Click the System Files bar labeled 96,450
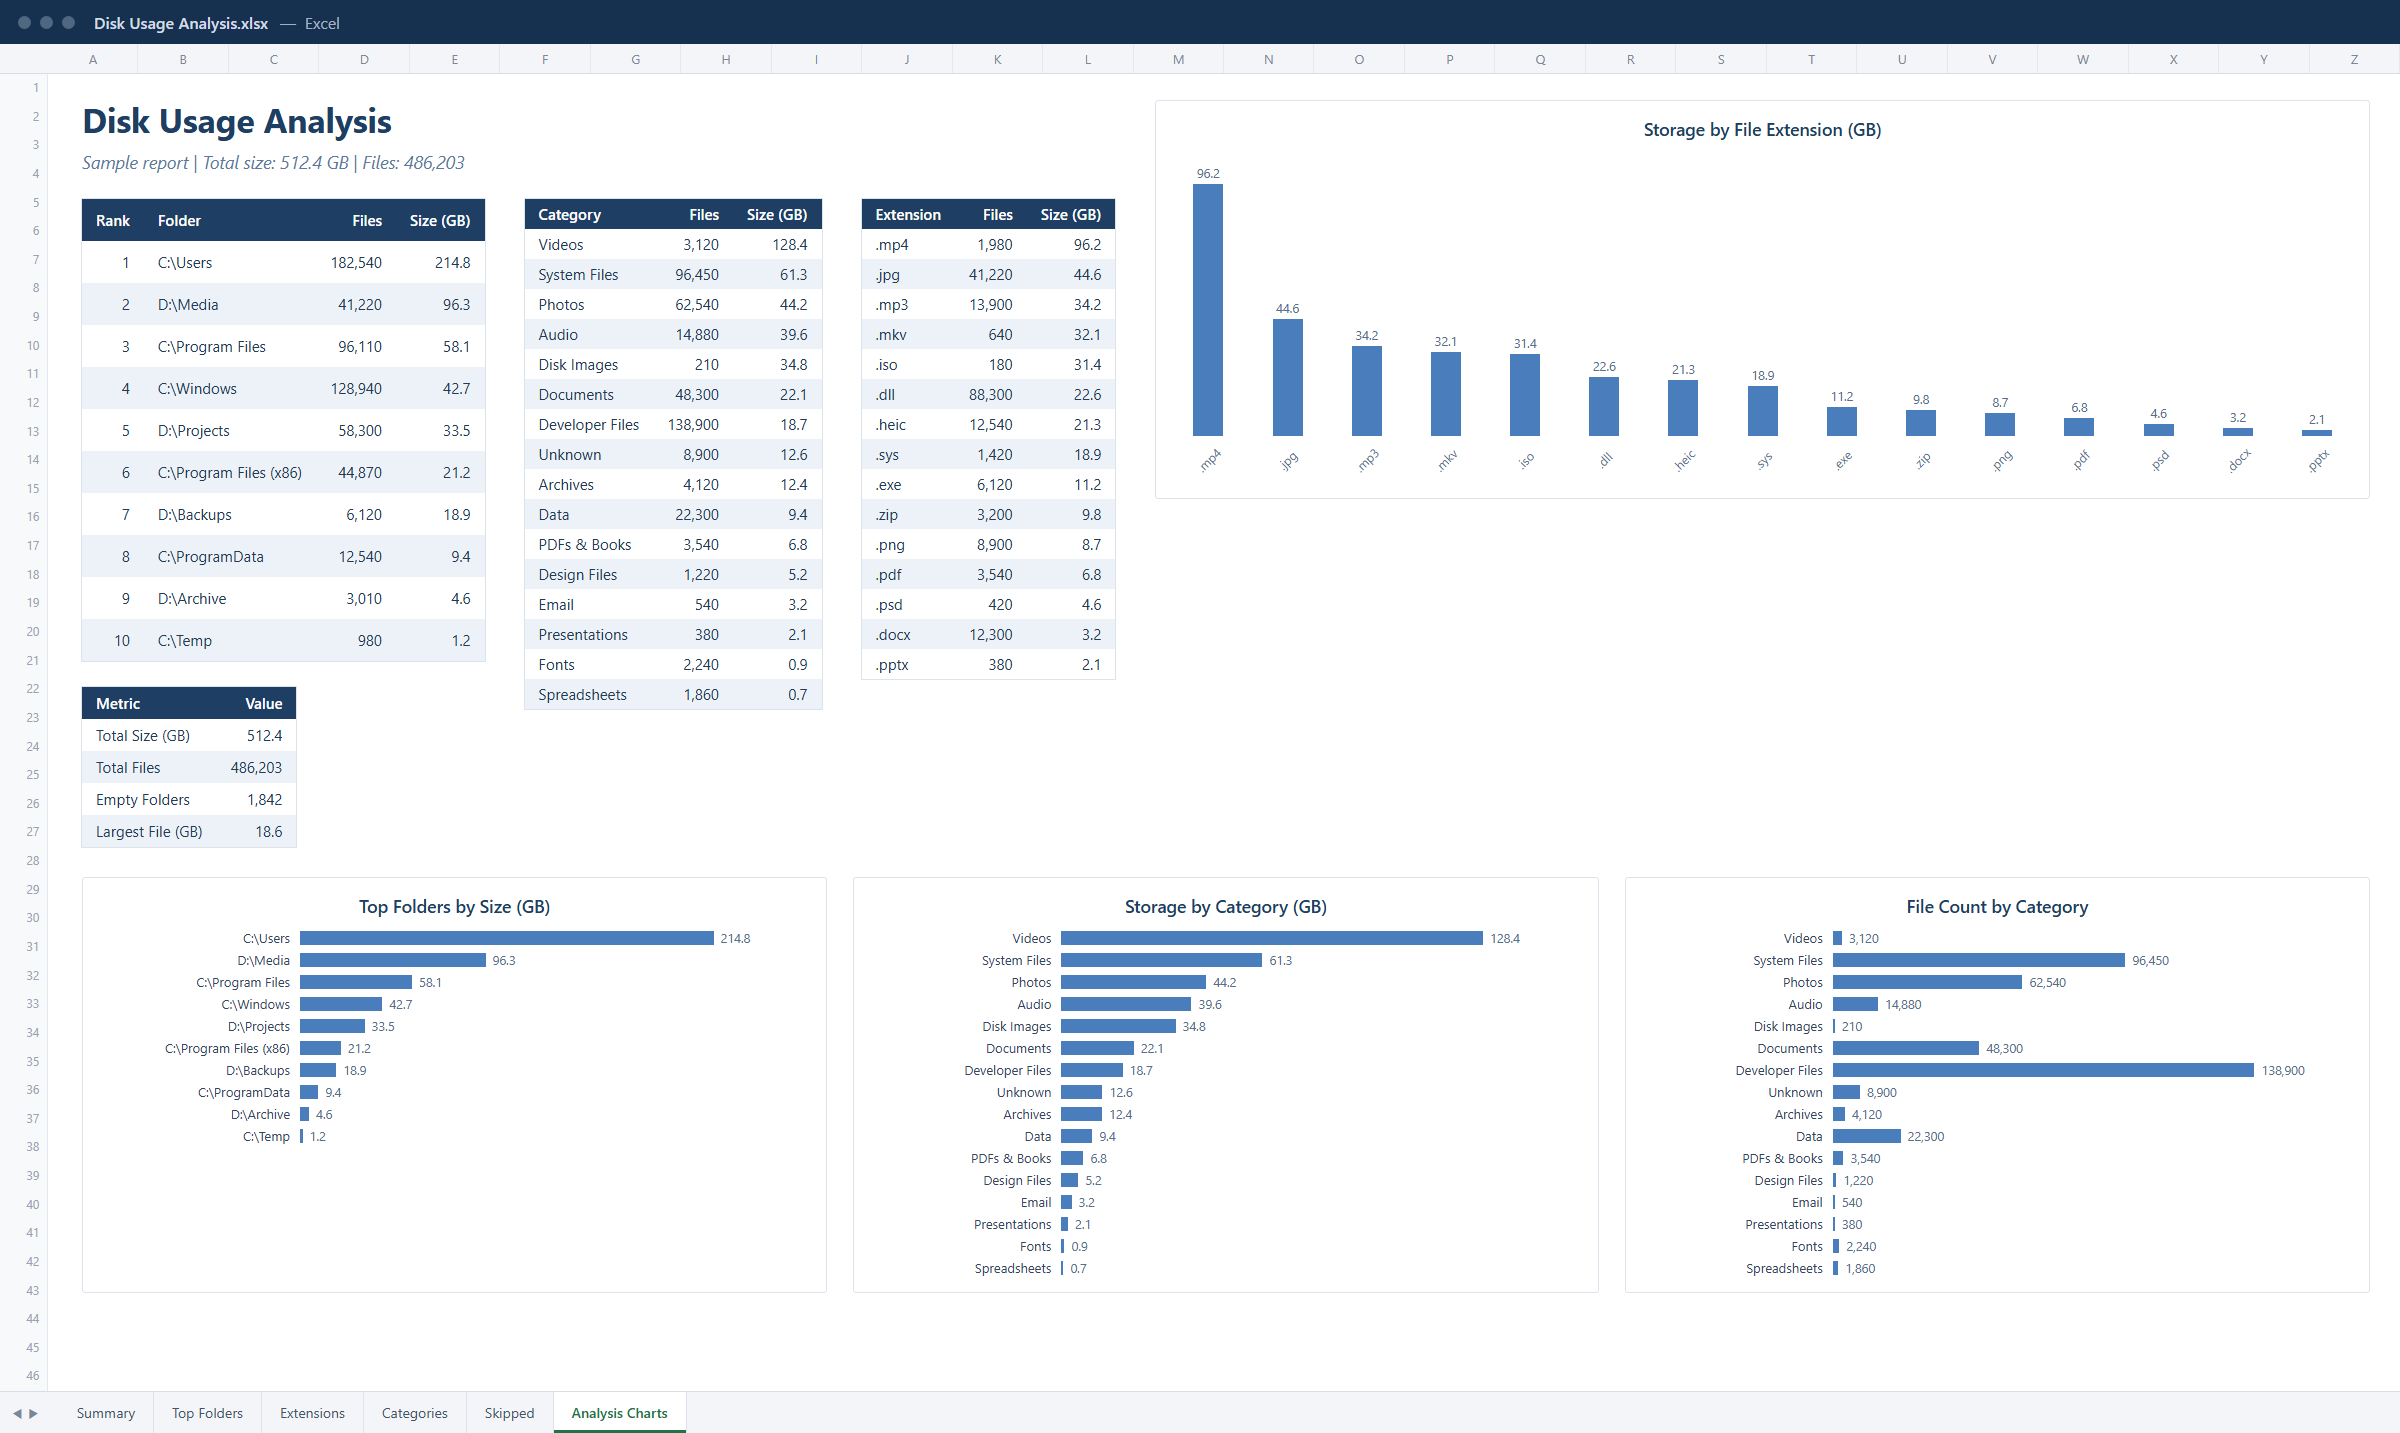The image size is (2400, 1433). tap(1979, 960)
